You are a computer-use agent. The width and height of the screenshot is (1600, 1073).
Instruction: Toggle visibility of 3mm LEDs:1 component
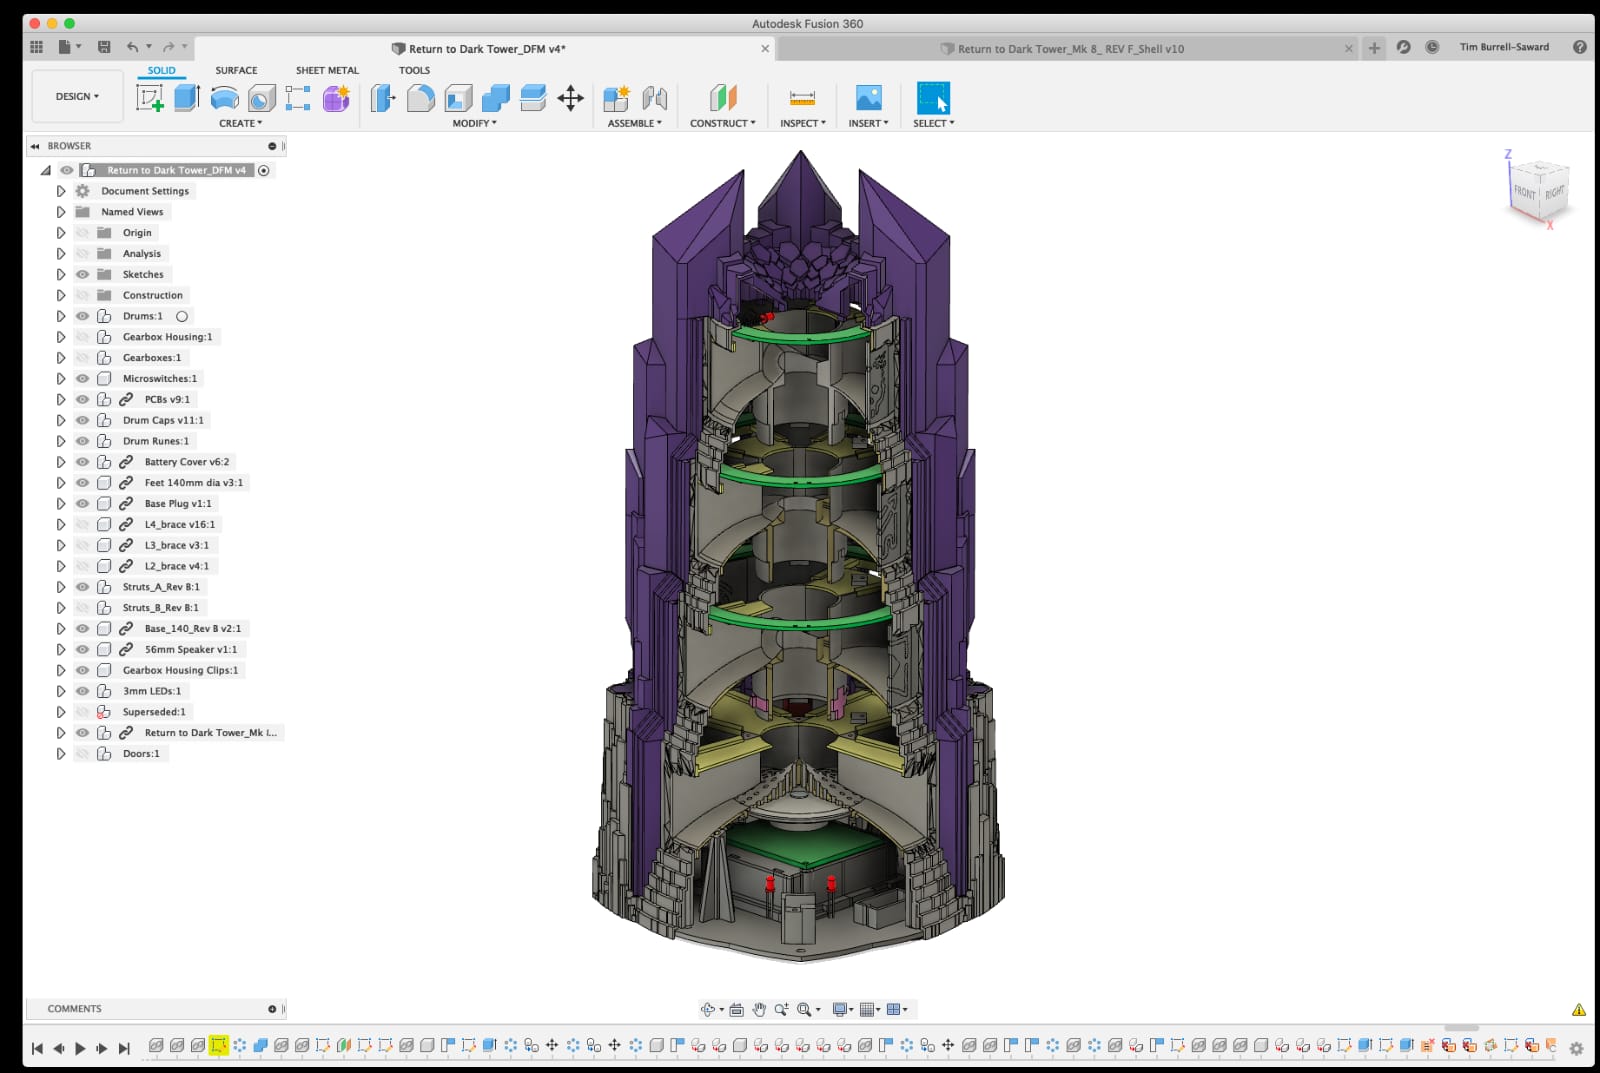pyautogui.click(x=83, y=691)
